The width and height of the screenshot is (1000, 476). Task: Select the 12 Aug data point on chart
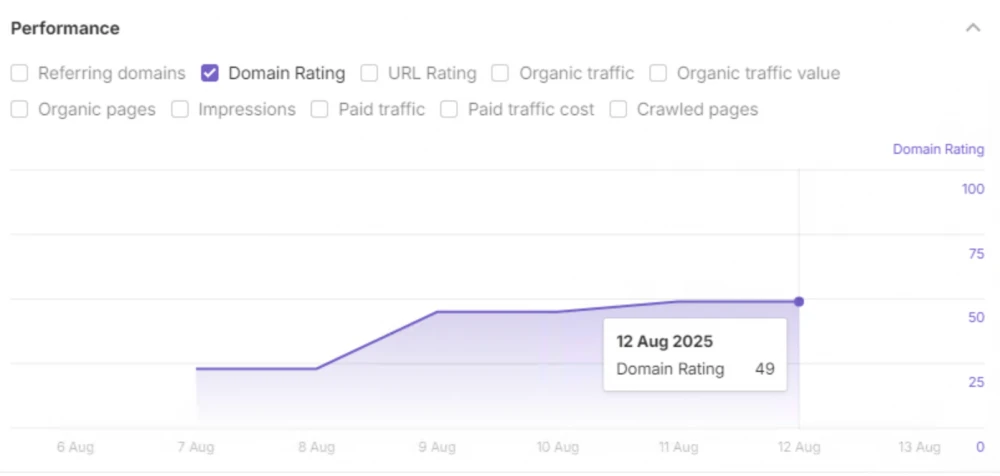[799, 301]
